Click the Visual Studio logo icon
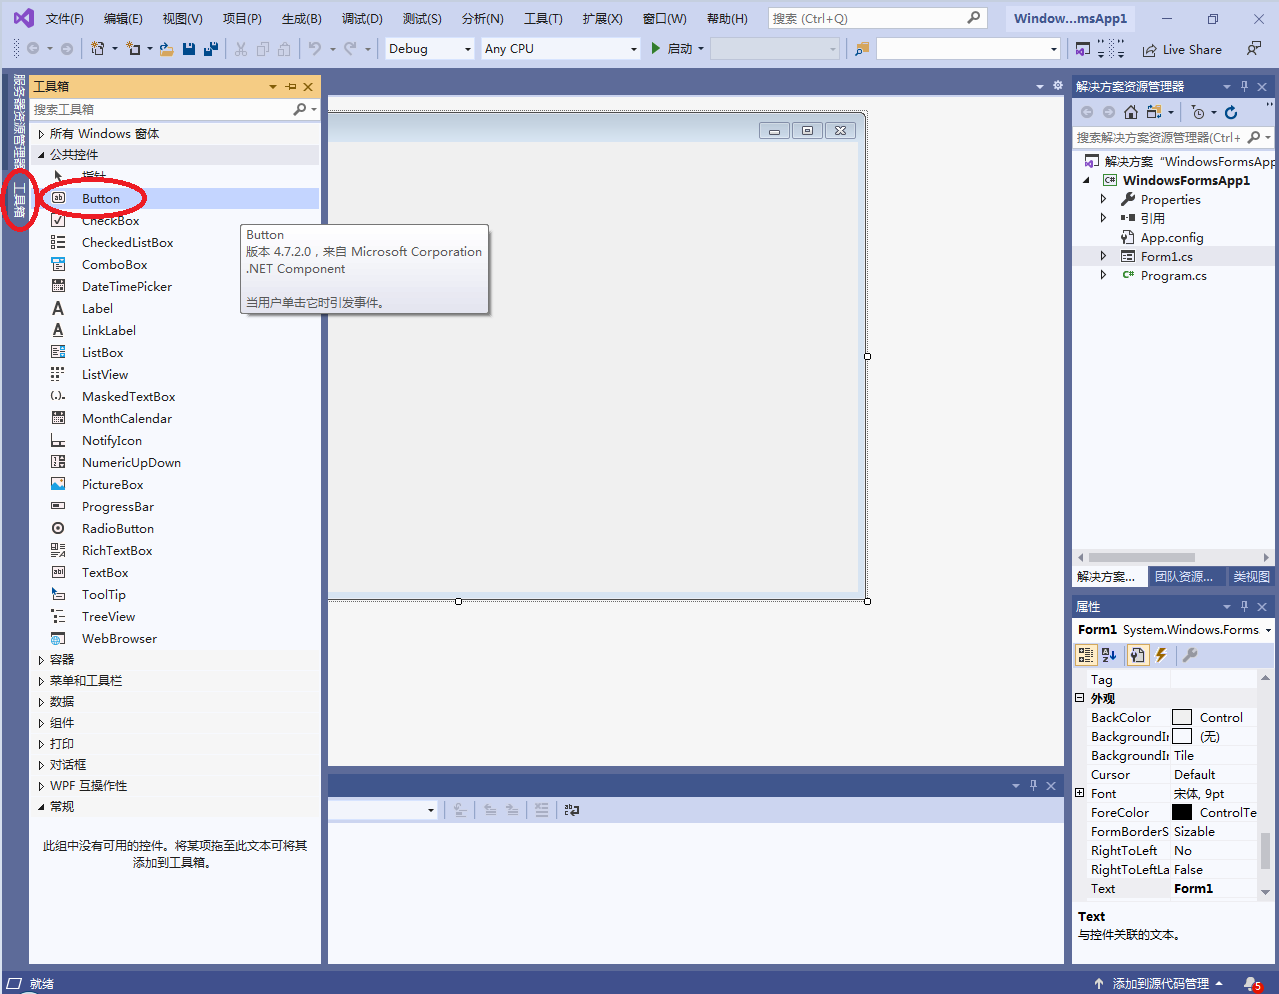The image size is (1279, 994). click(x=23, y=18)
